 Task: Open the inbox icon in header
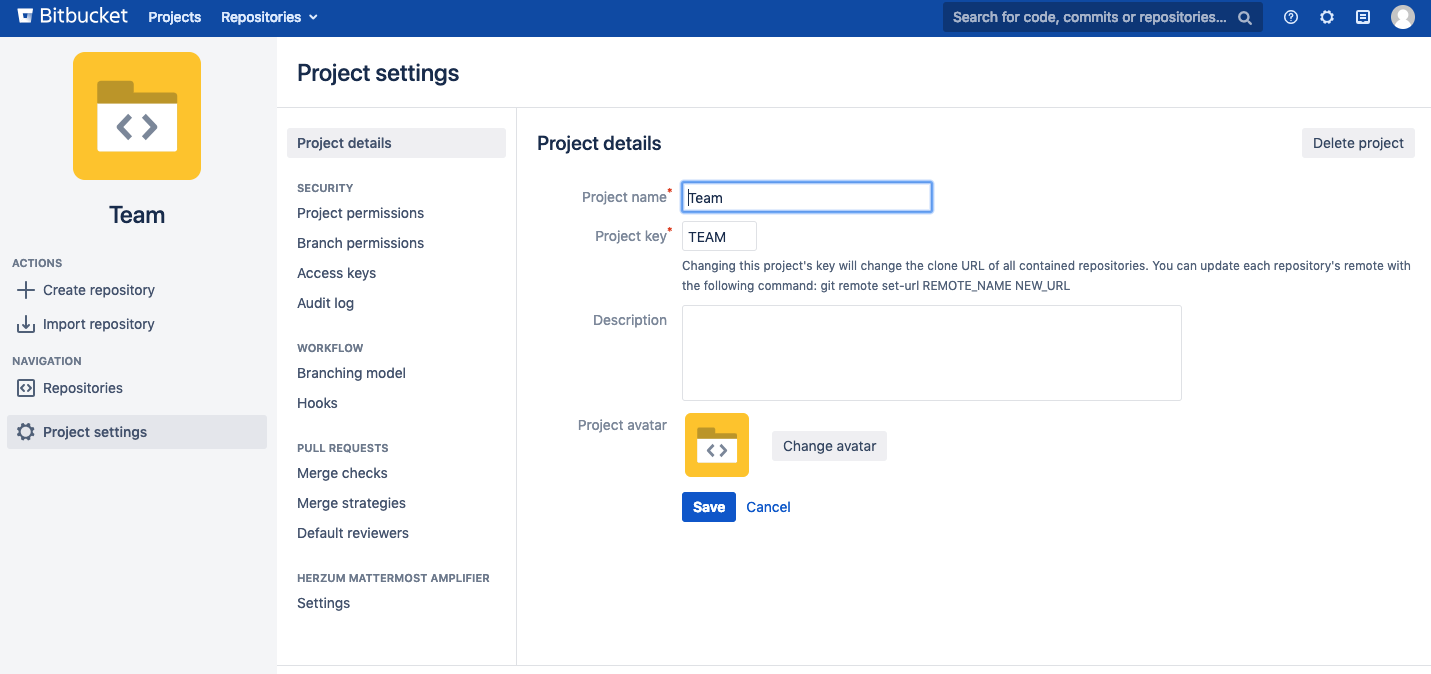tap(1362, 17)
